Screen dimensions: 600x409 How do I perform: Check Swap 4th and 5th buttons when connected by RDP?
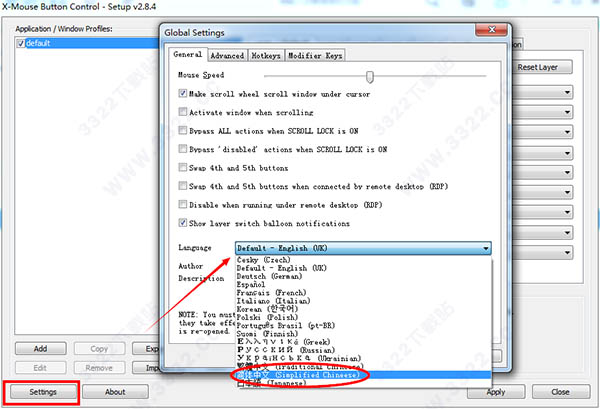[x=183, y=186]
